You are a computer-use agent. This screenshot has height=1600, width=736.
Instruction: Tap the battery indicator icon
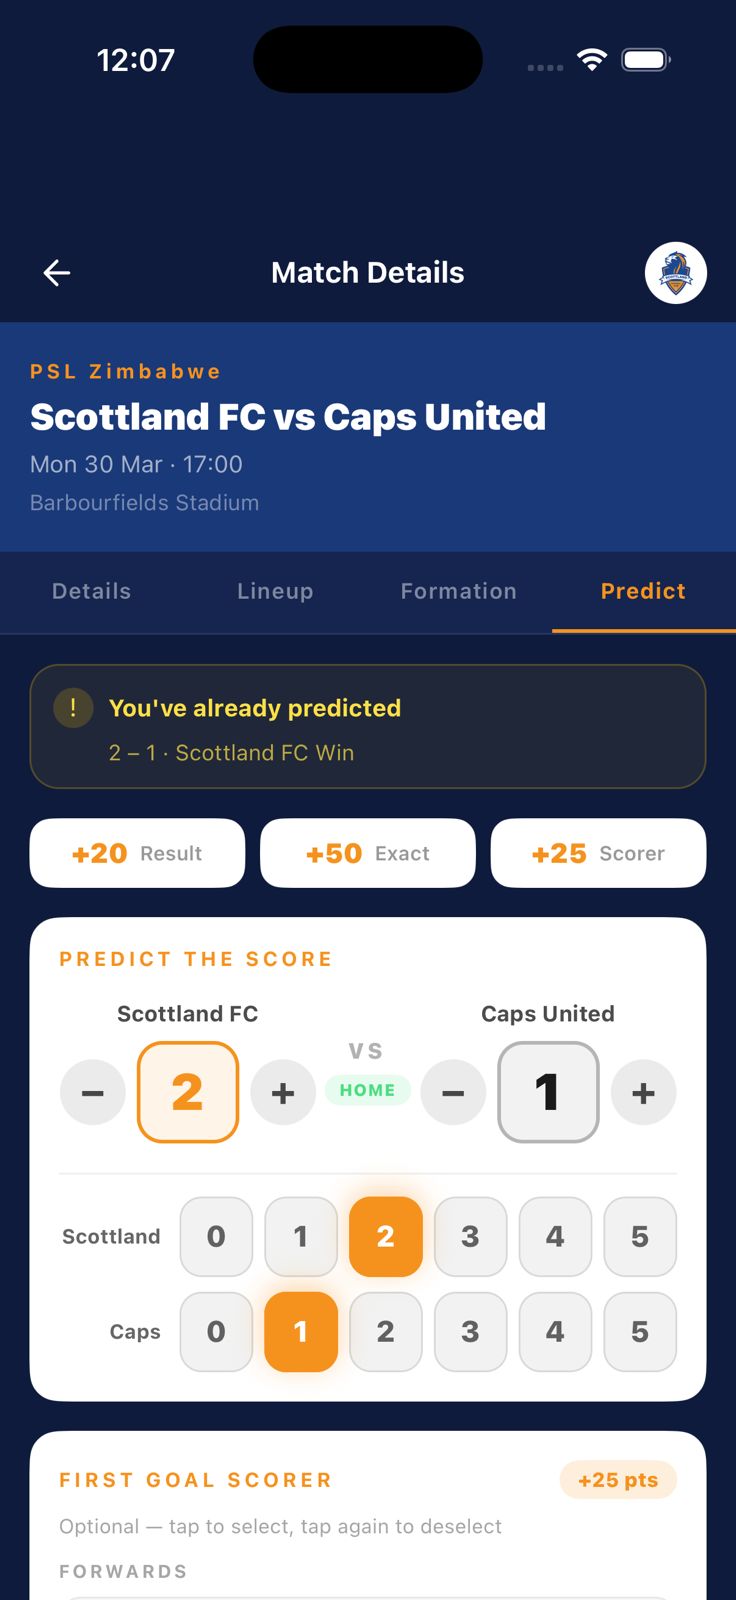645,59
